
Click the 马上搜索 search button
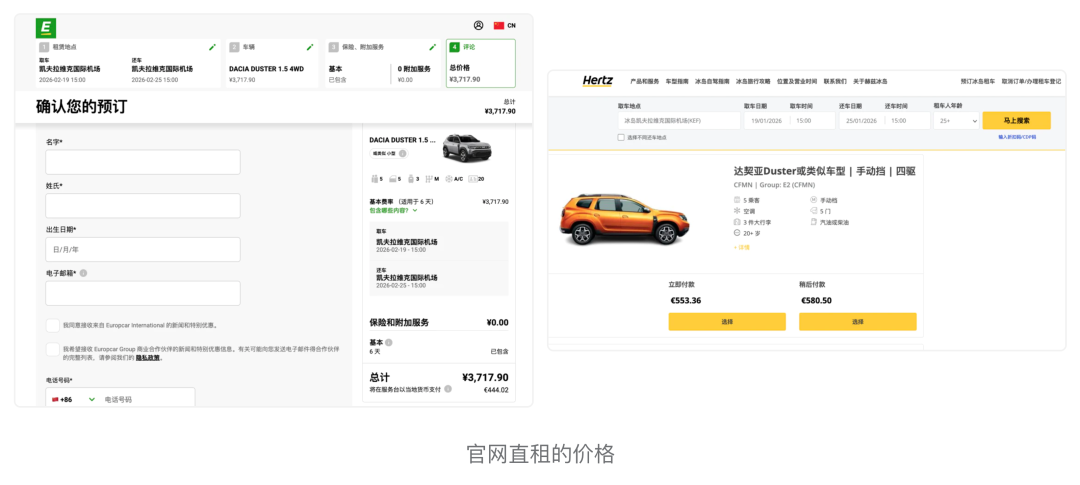[x=1017, y=121]
